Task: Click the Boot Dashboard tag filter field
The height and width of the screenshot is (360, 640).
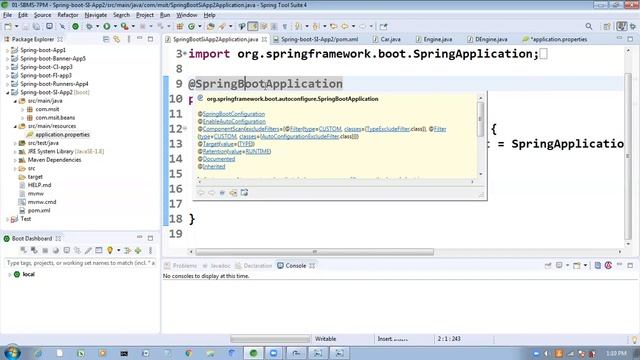Action: [x=80, y=263]
